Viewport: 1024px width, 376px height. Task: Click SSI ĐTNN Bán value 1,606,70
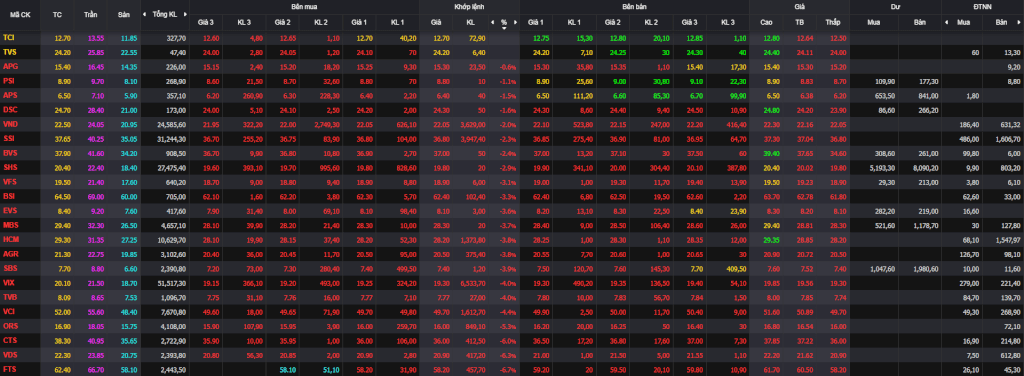click(1007, 138)
